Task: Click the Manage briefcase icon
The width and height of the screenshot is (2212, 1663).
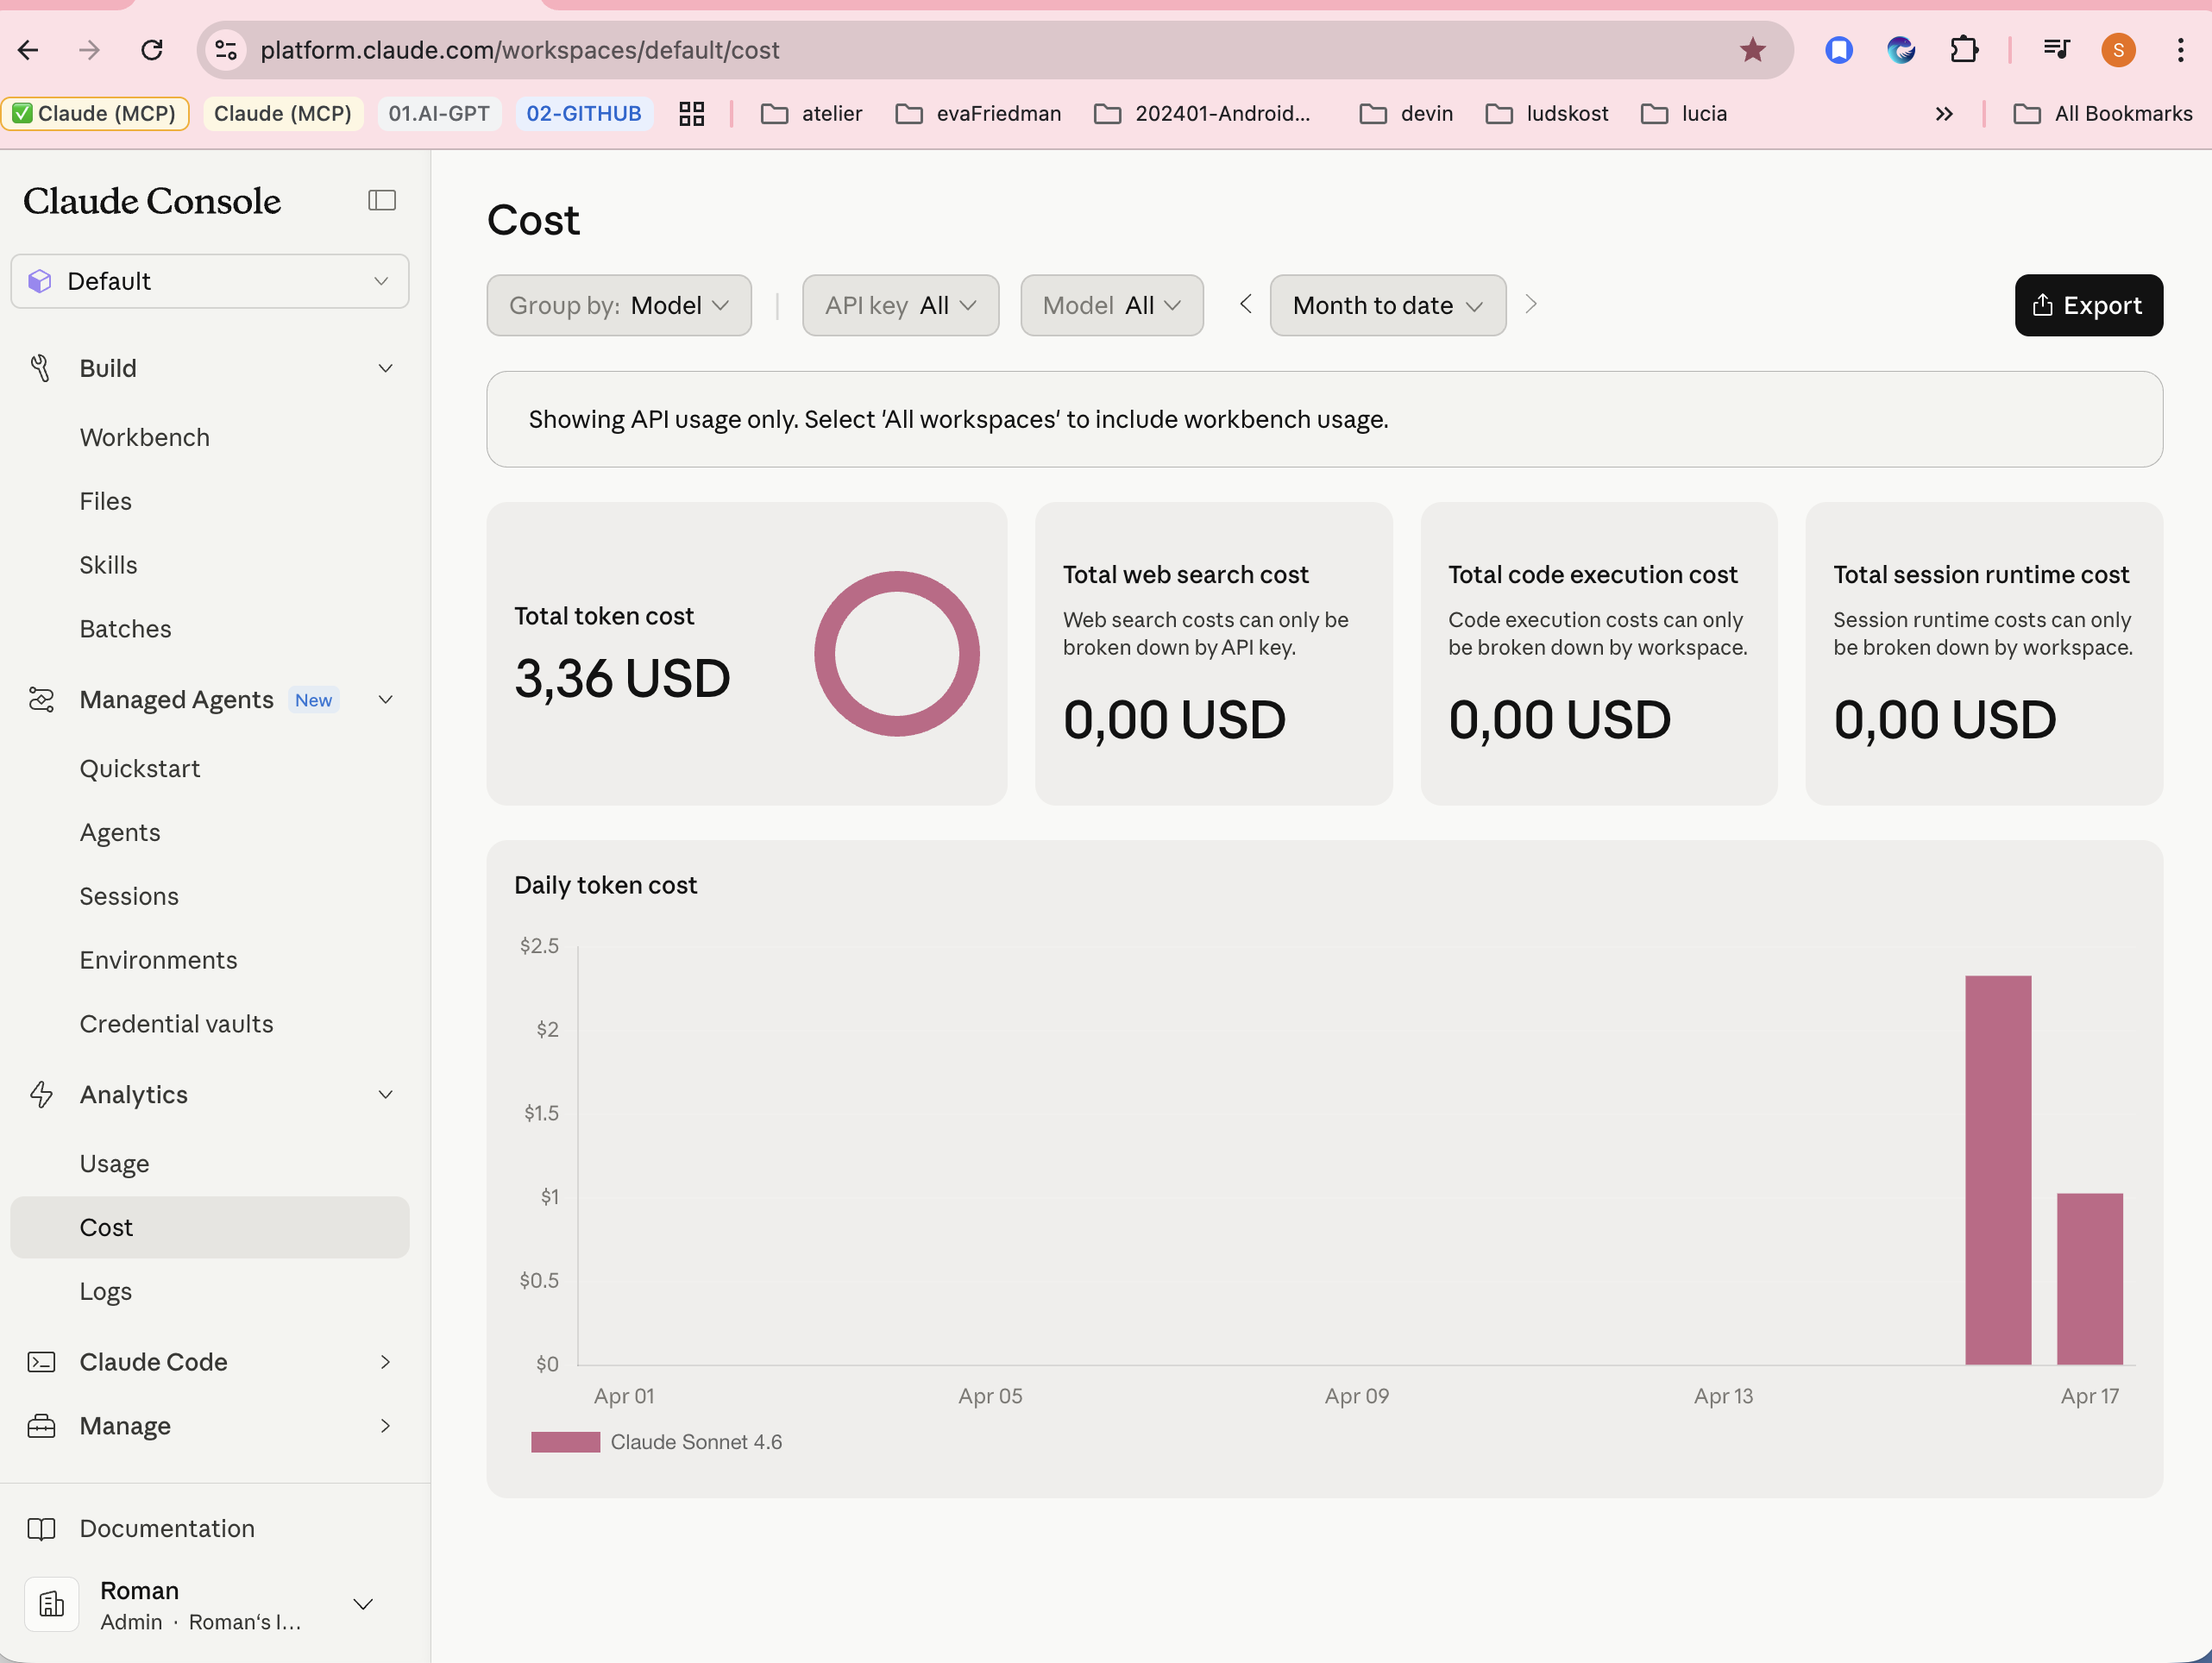Action: (41, 1426)
